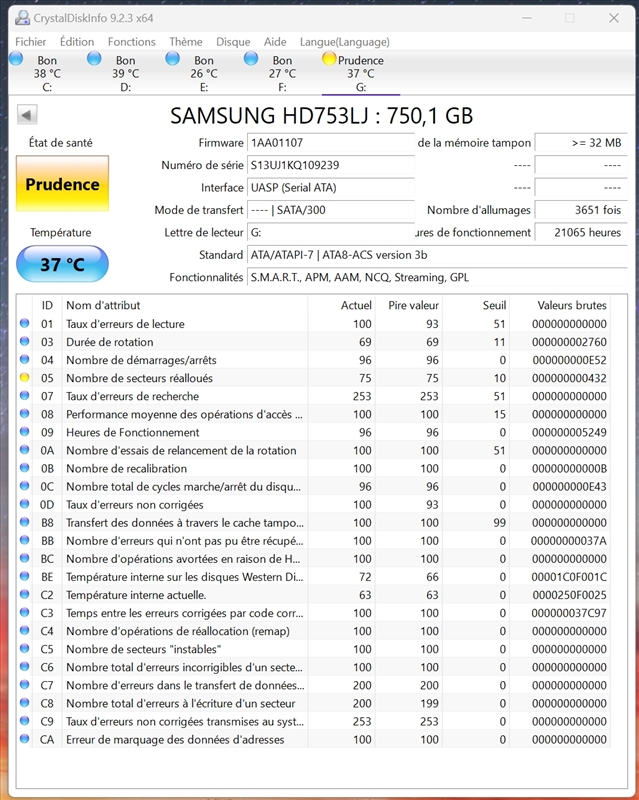Click the SAMSUNG HD753LJ disk title
639x800 pixels.
pyautogui.click(x=322, y=116)
